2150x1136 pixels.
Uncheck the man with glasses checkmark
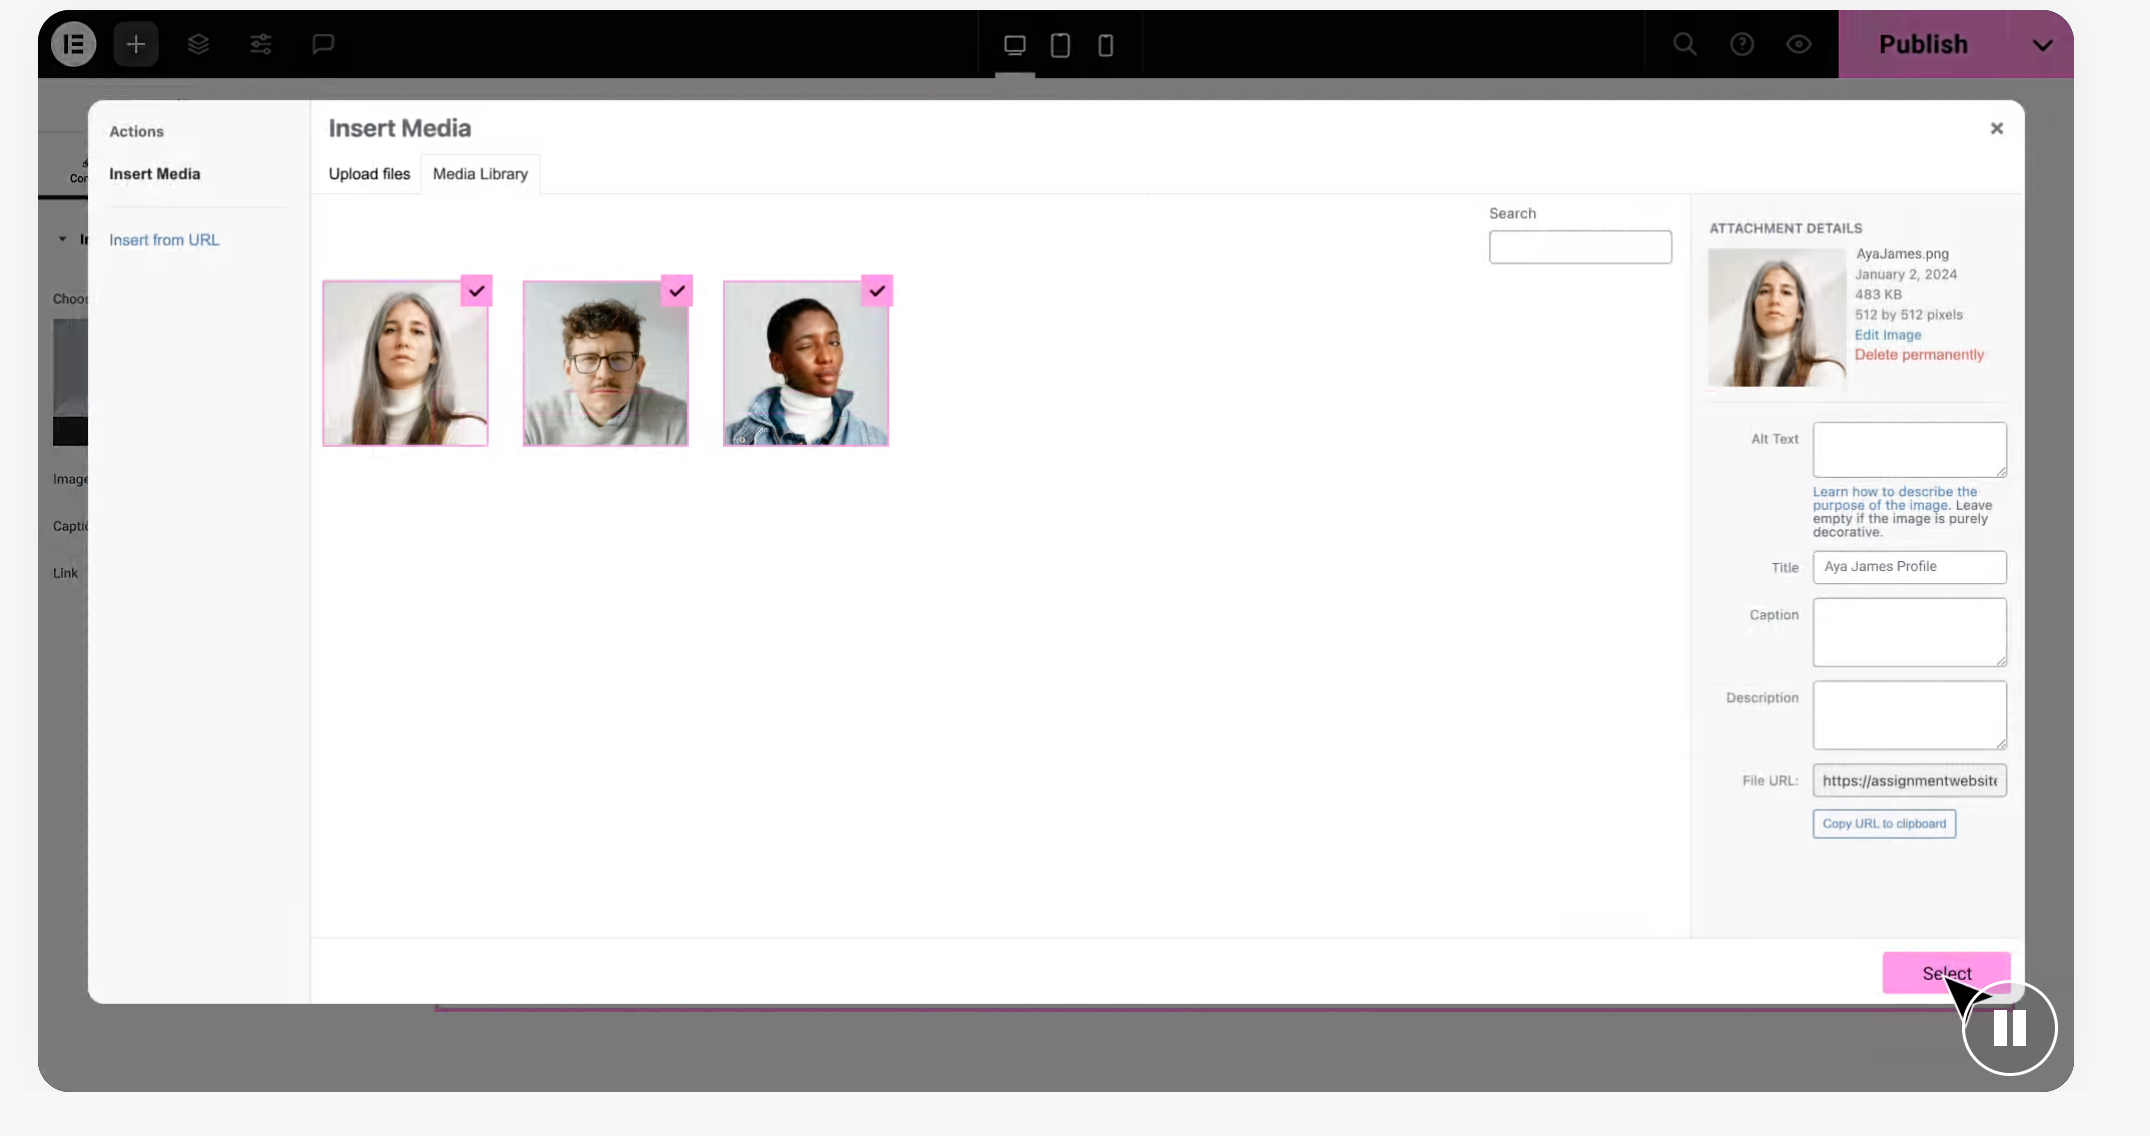coord(677,291)
